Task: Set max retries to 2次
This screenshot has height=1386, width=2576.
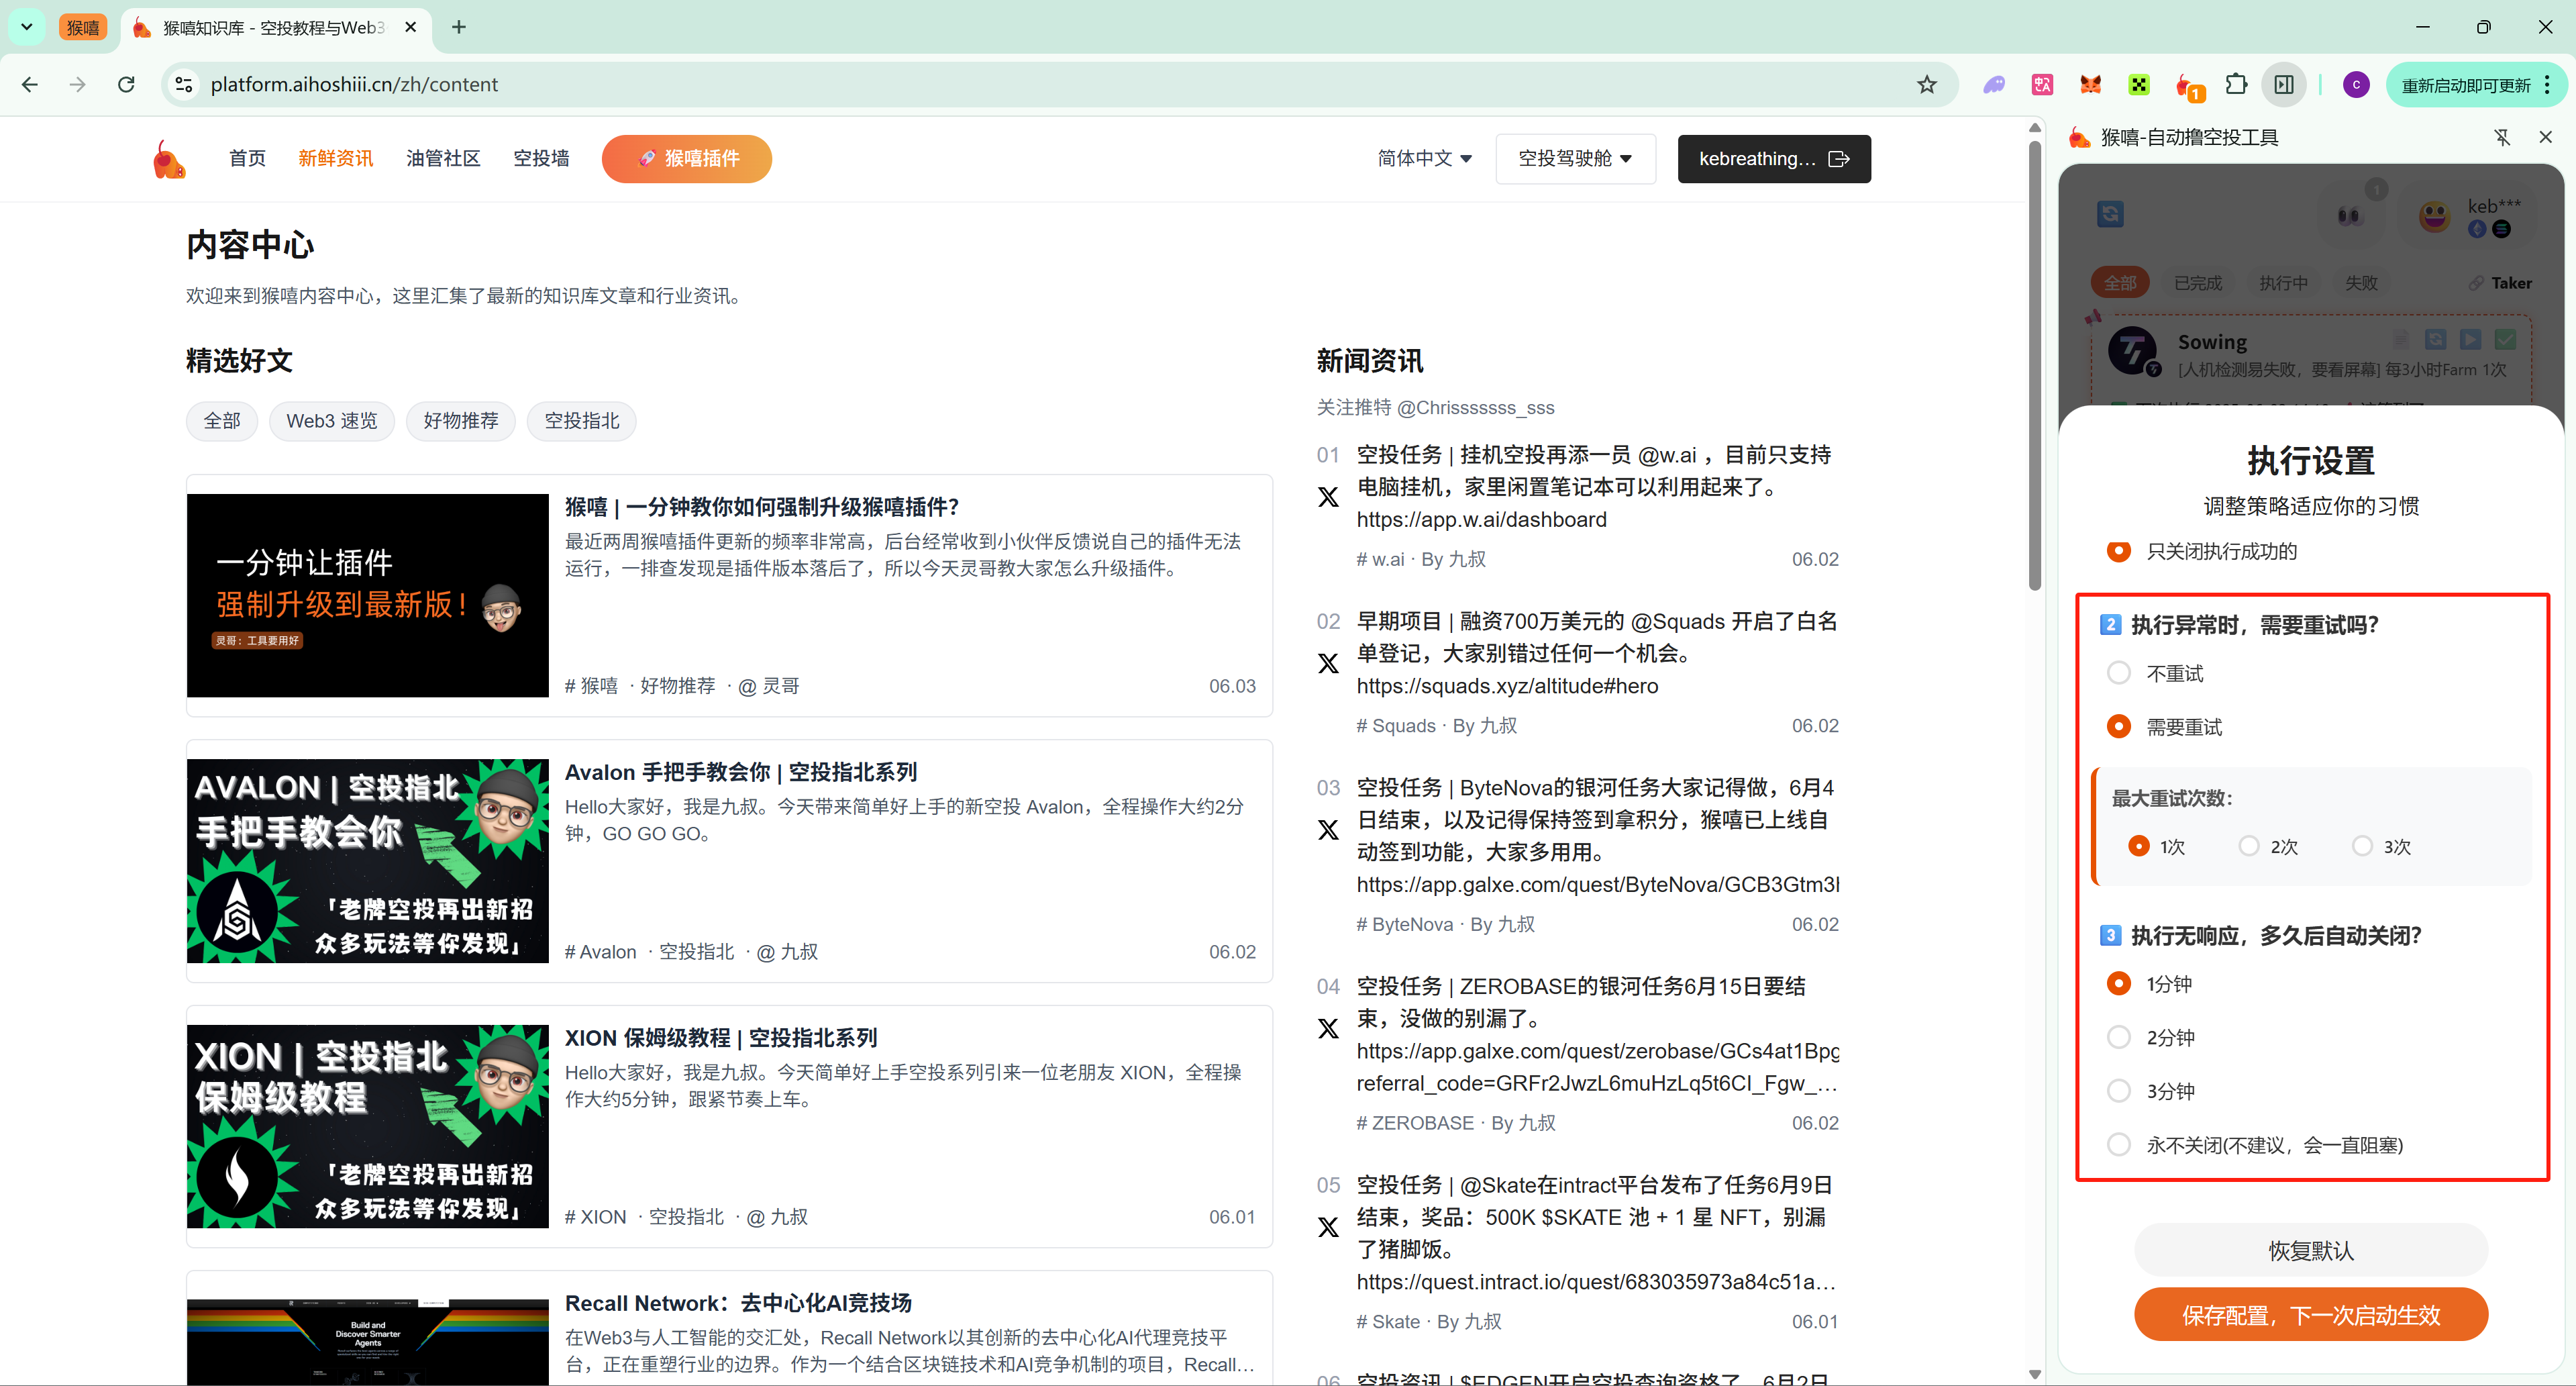Action: point(2248,846)
